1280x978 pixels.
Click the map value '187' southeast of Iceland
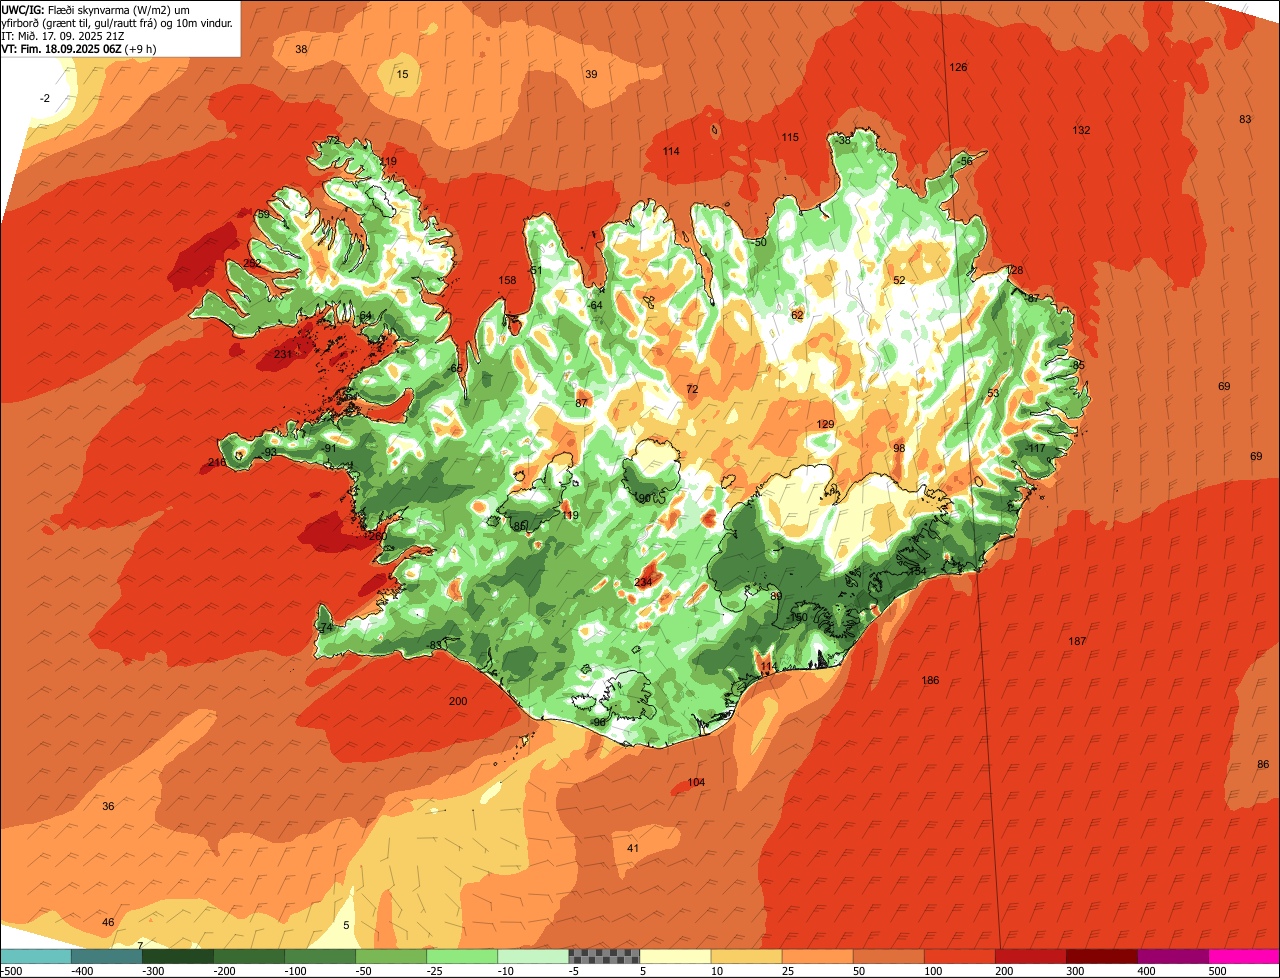tap(1077, 641)
